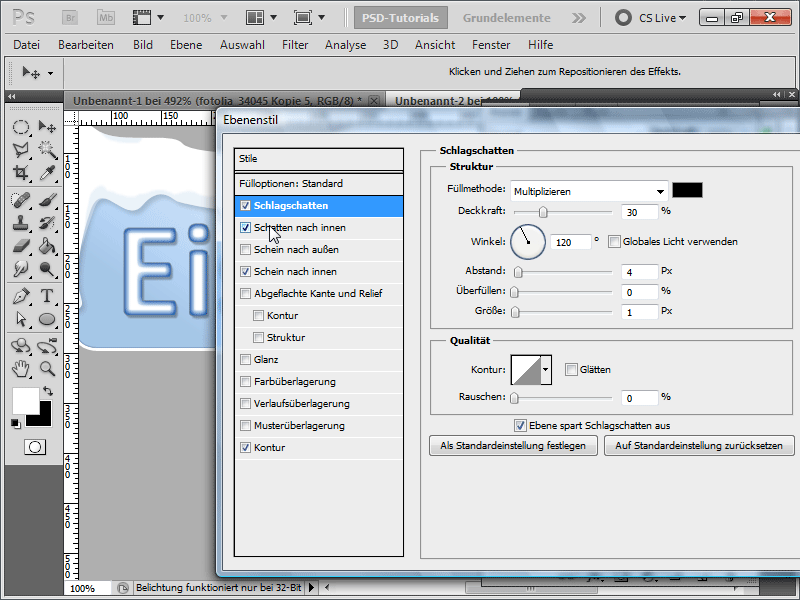Select the Eyedropper tool
This screenshot has width=800, height=600.
coord(47,172)
